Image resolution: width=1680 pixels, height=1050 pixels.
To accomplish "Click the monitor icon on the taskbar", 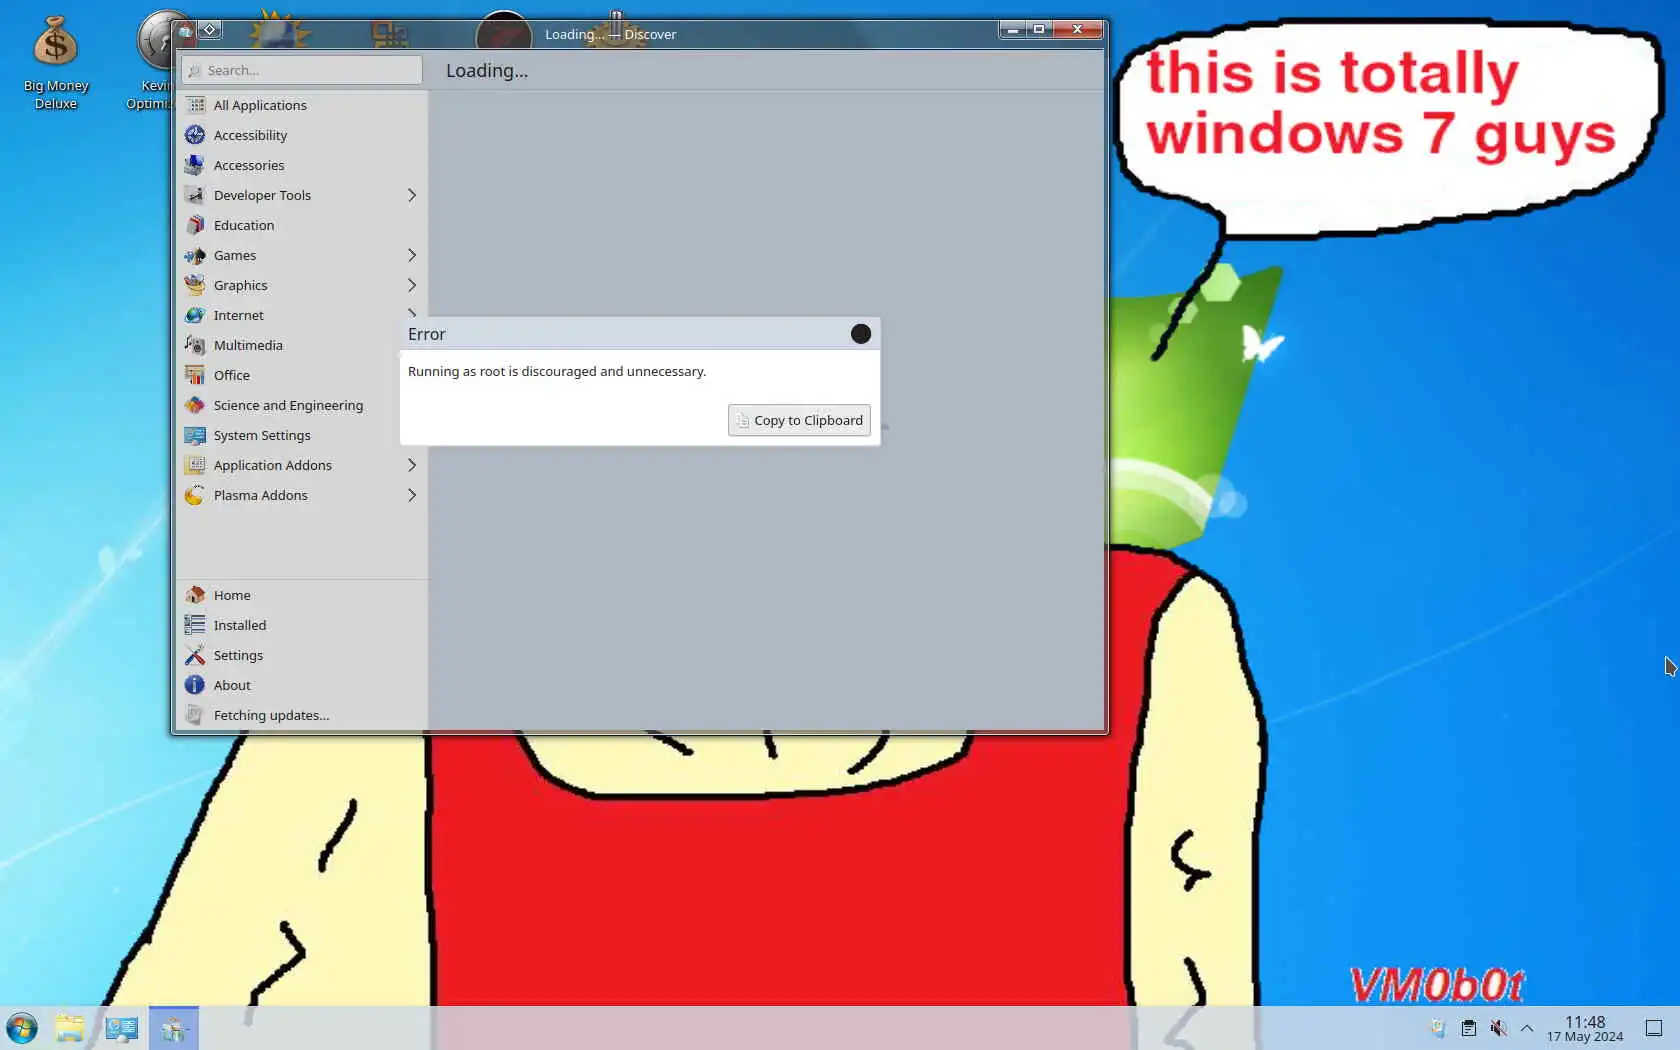I will (x=122, y=1028).
